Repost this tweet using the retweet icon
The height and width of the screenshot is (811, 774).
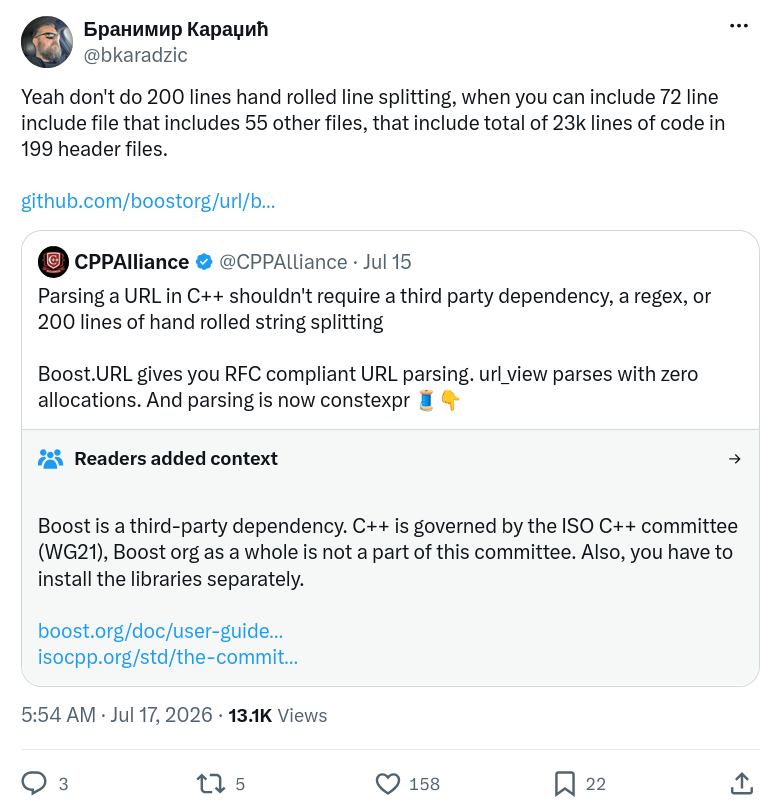211,783
